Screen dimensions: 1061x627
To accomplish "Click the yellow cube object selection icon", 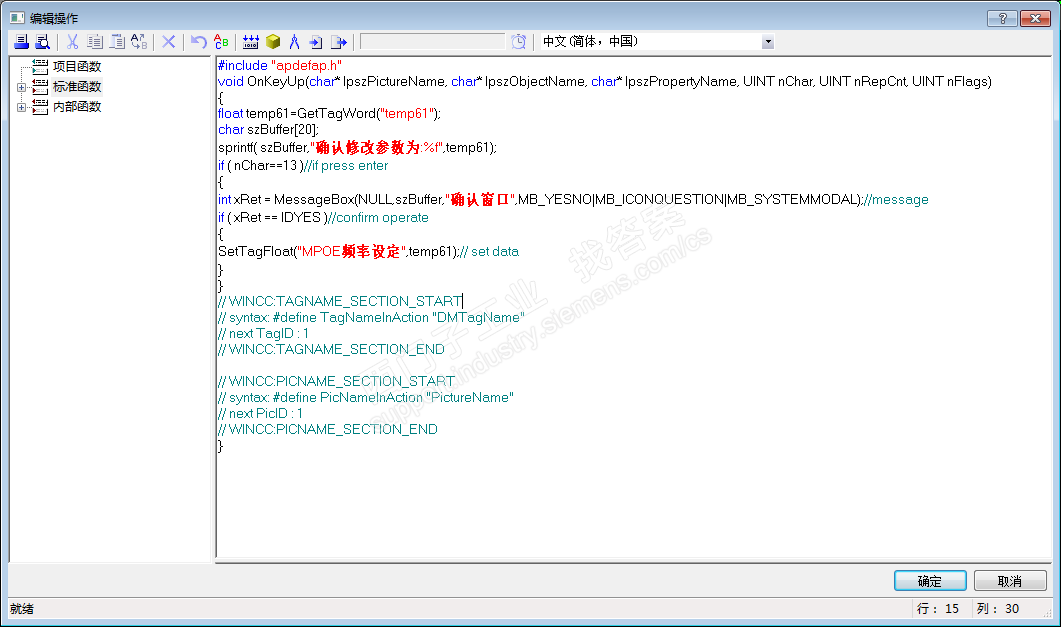I will 273,42.
